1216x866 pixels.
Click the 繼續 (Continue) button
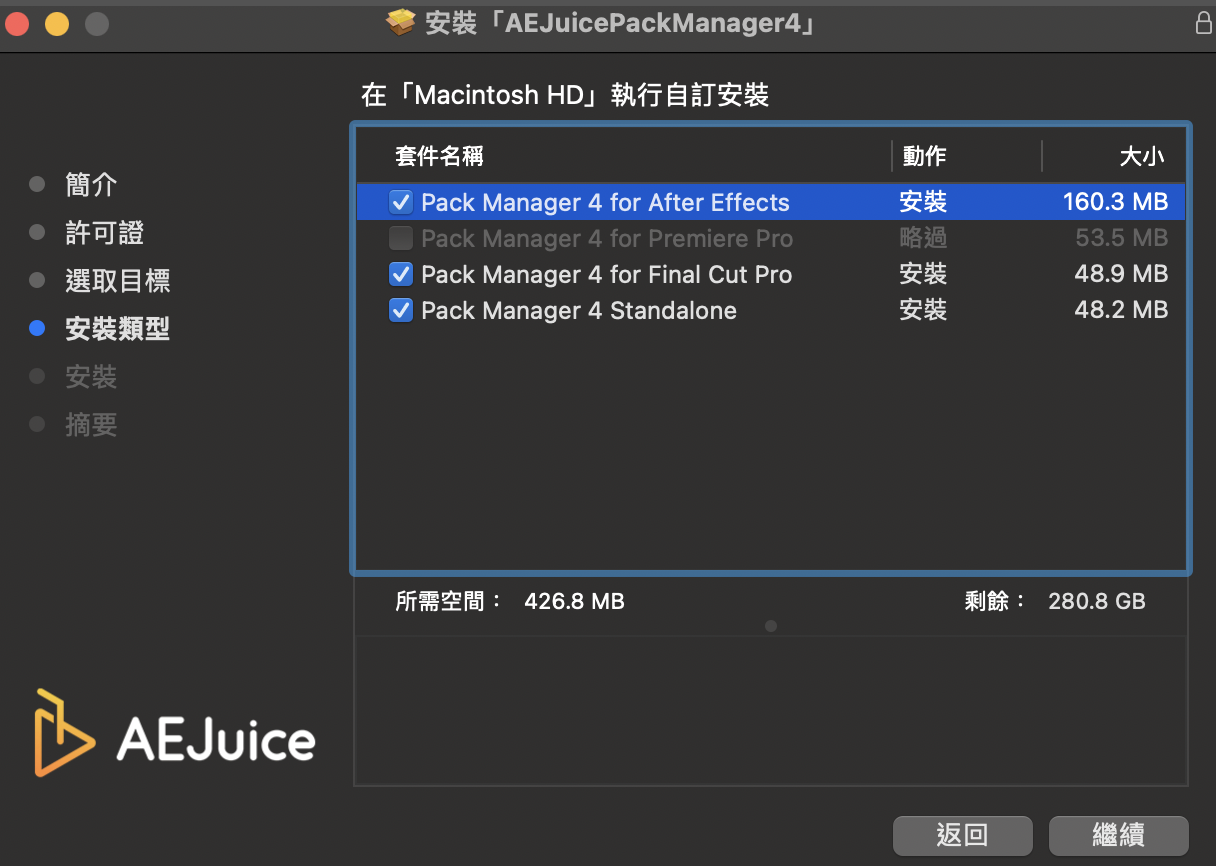coord(1118,836)
